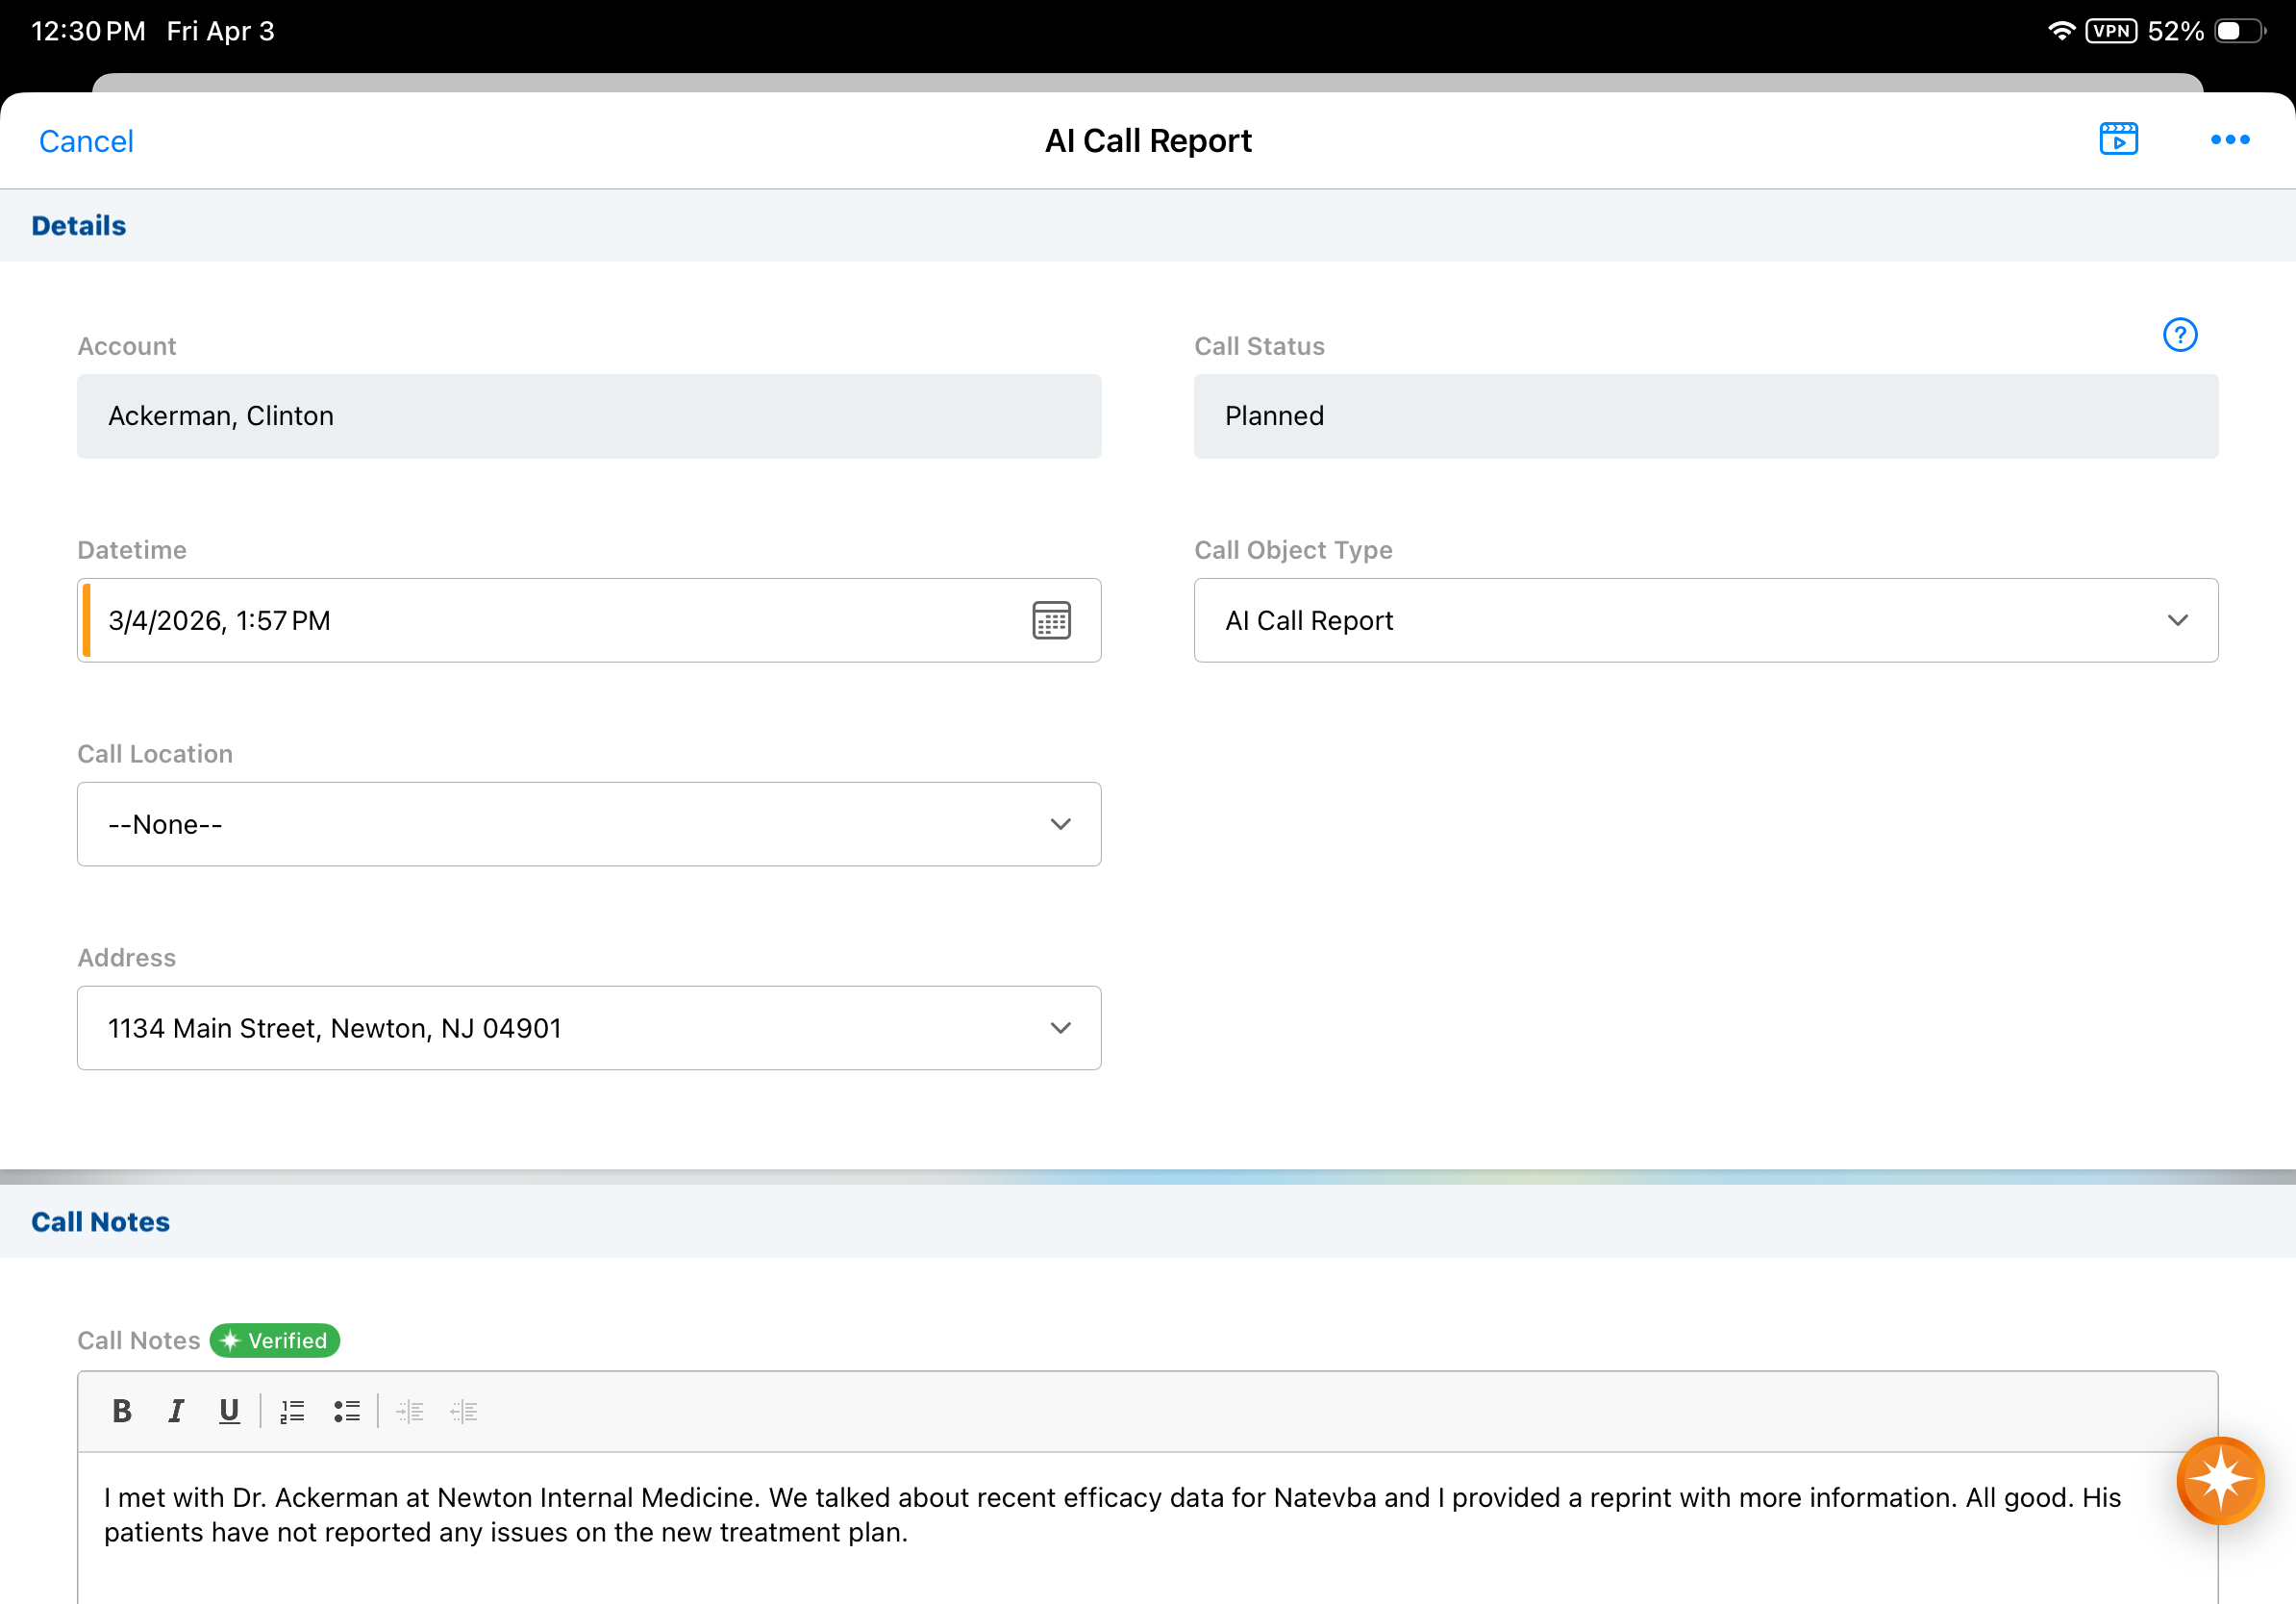Cancel the AI Call Report
This screenshot has width=2296, height=1604.
tap(86, 141)
